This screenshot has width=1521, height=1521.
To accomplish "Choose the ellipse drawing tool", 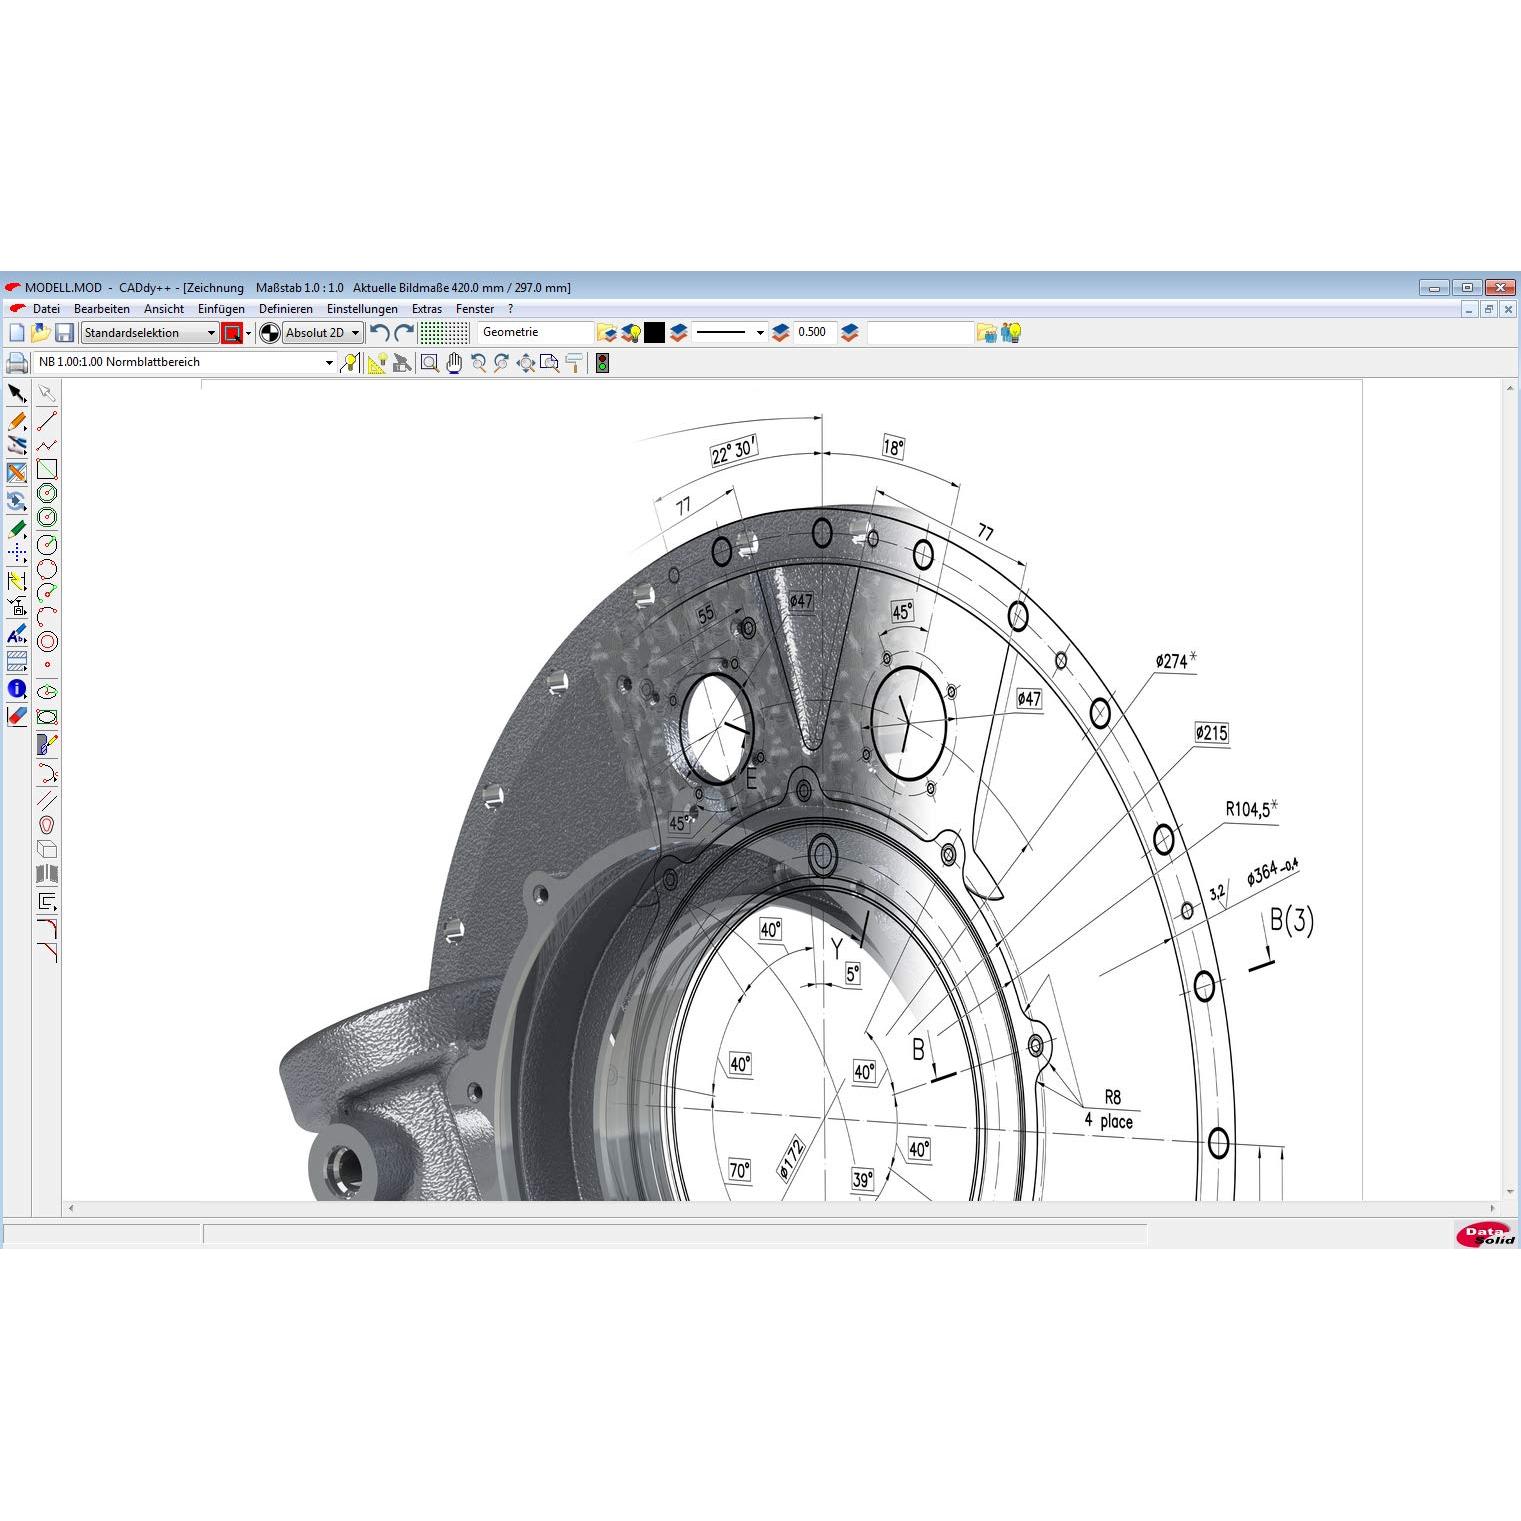I will 47,691.
